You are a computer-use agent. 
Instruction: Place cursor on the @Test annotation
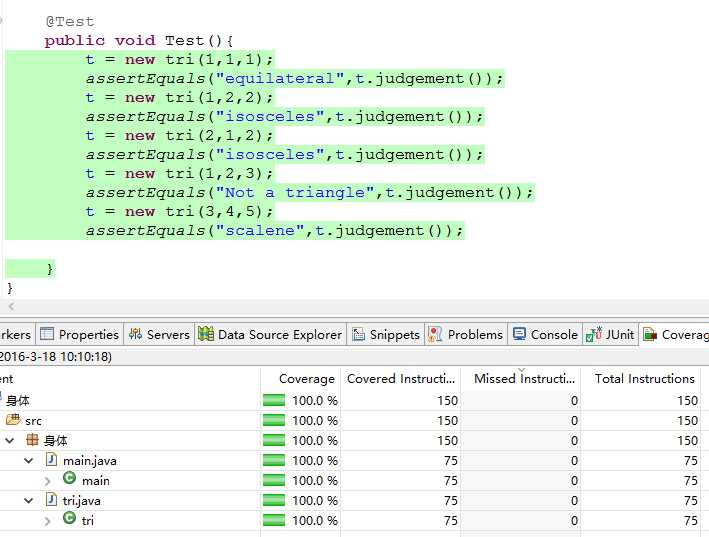coord(70,21)
